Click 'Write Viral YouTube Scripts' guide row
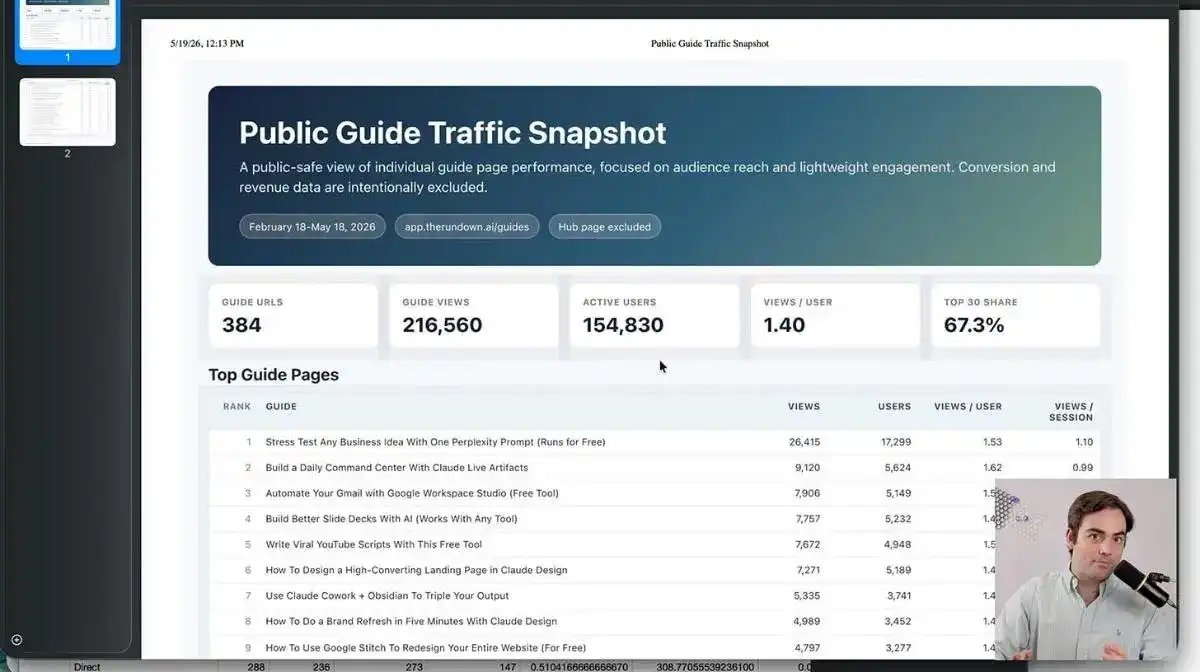 (x=654, y=545)
